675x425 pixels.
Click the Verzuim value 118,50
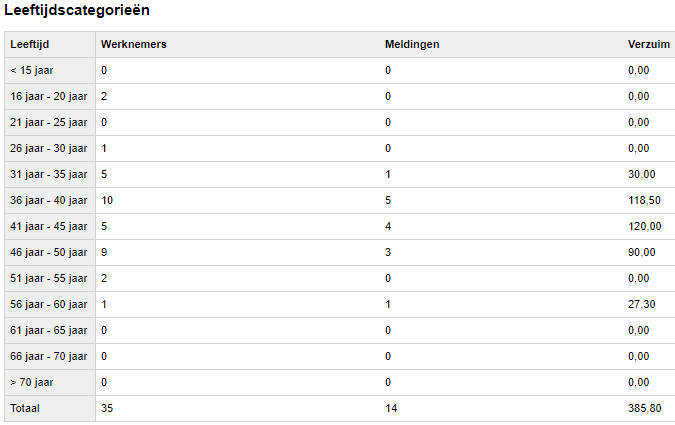[645, 200]
